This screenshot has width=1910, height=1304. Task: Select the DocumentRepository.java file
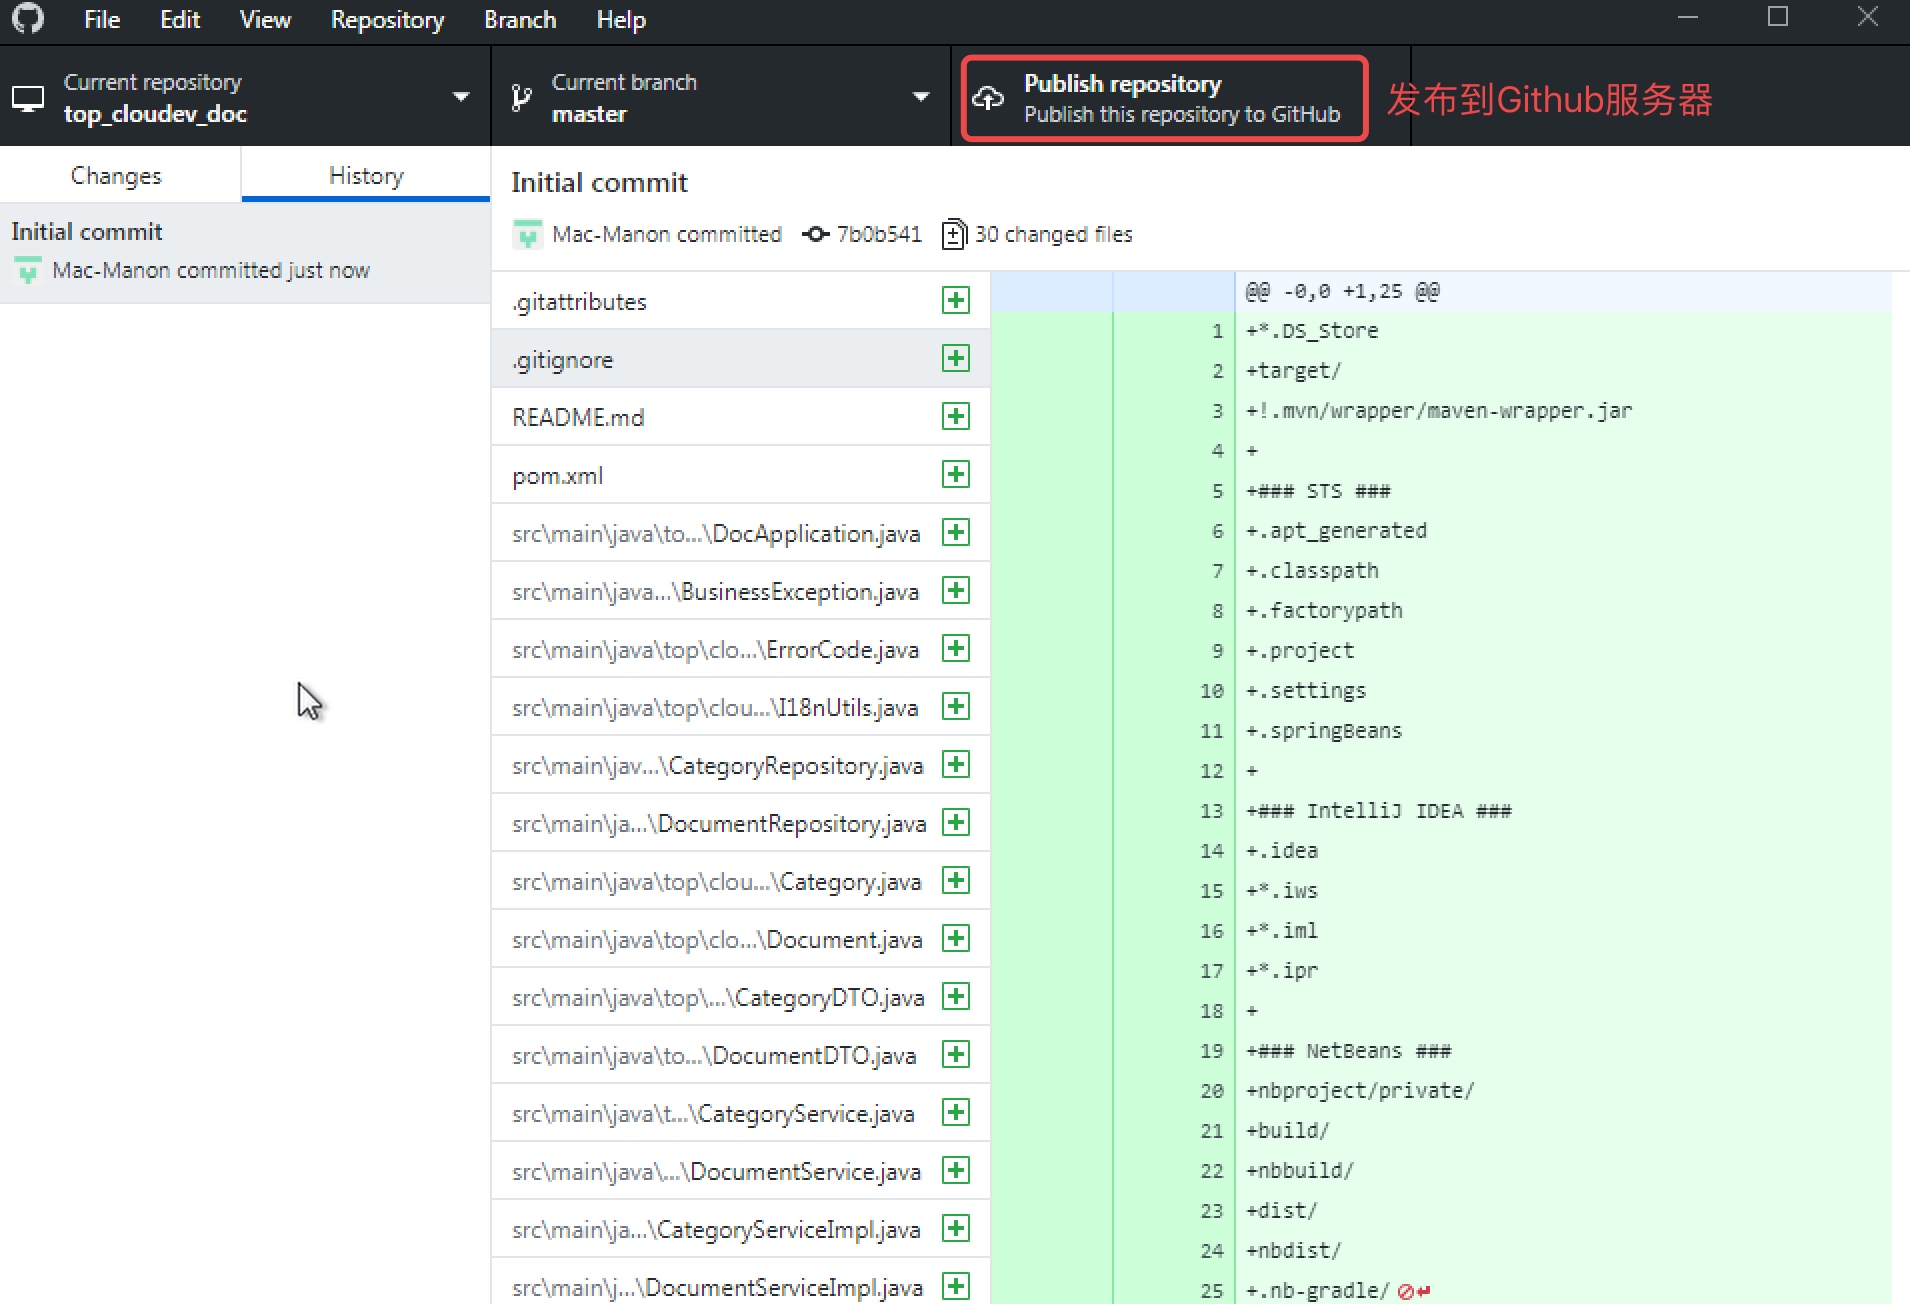pos(741,823)
